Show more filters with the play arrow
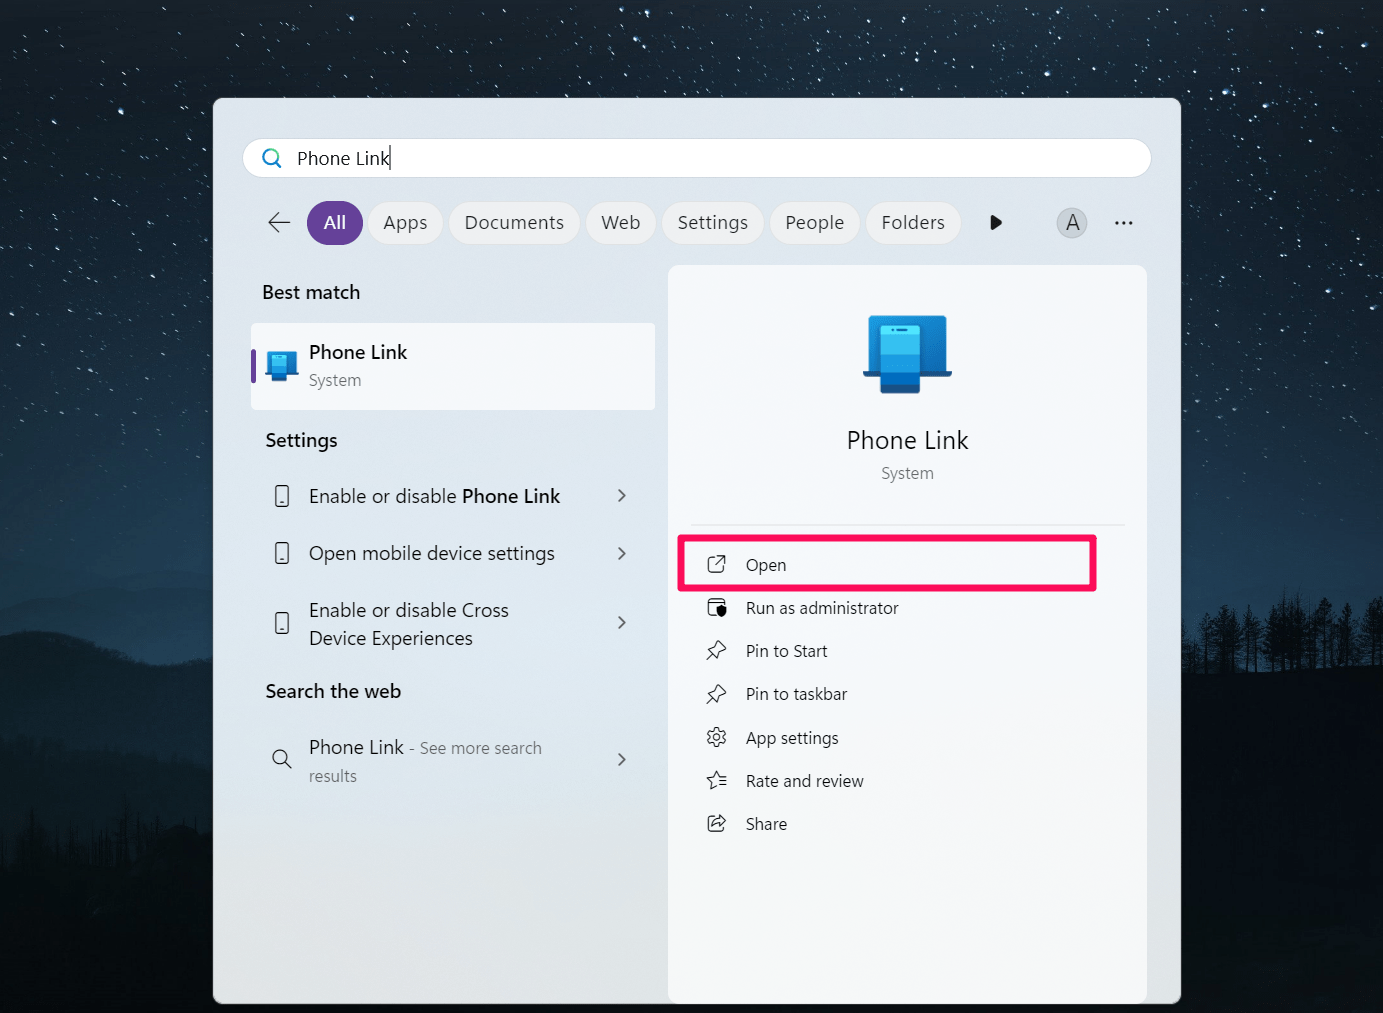Screen dimensions: 1383x1013 pyautogui.click(x=995, y=222)
